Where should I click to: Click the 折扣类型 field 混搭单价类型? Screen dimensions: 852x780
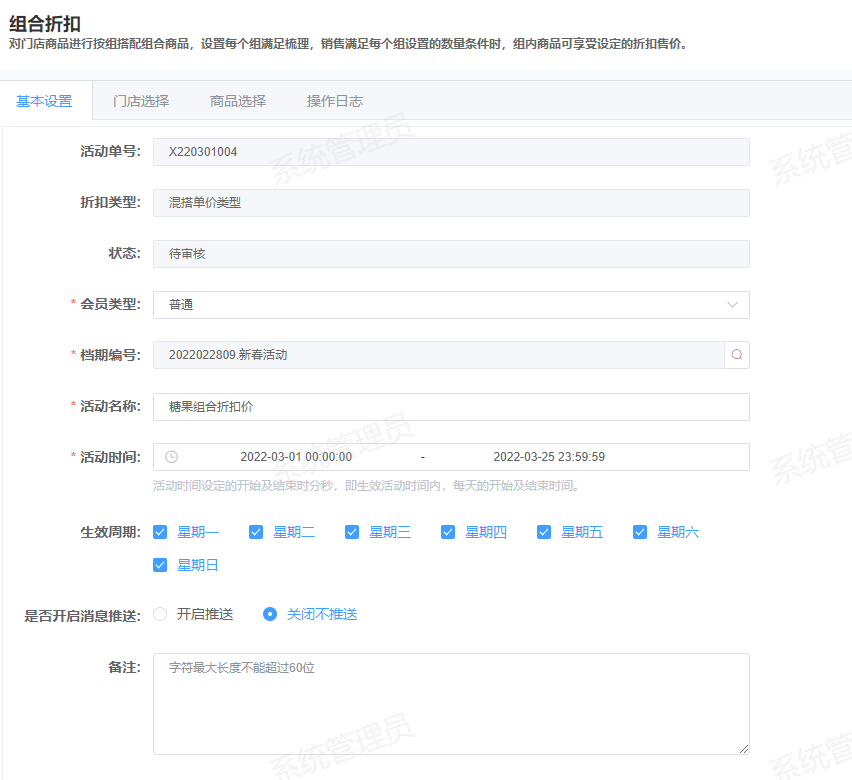pyautogui.click(x=451, y=203)
